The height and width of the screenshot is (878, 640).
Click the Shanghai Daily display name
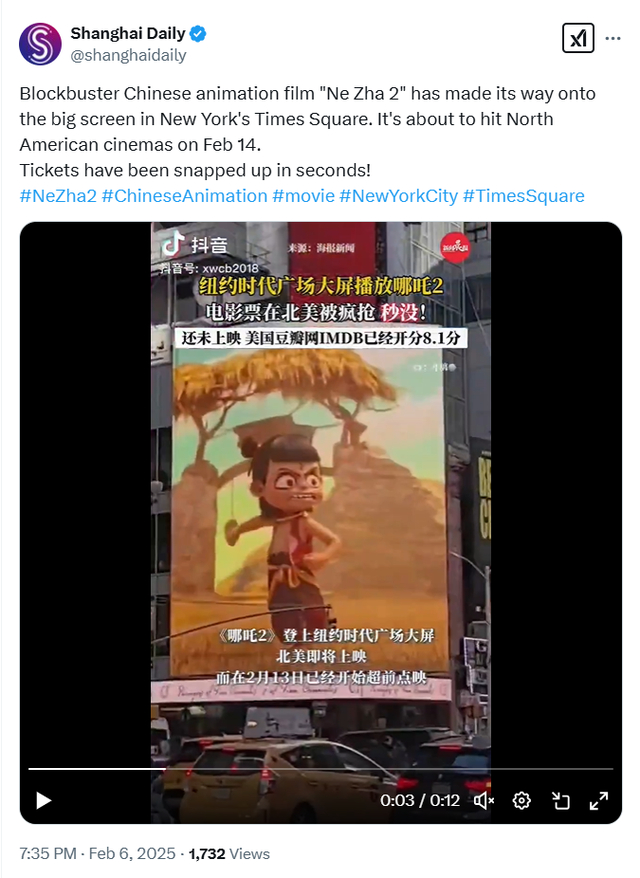(128, 34)
